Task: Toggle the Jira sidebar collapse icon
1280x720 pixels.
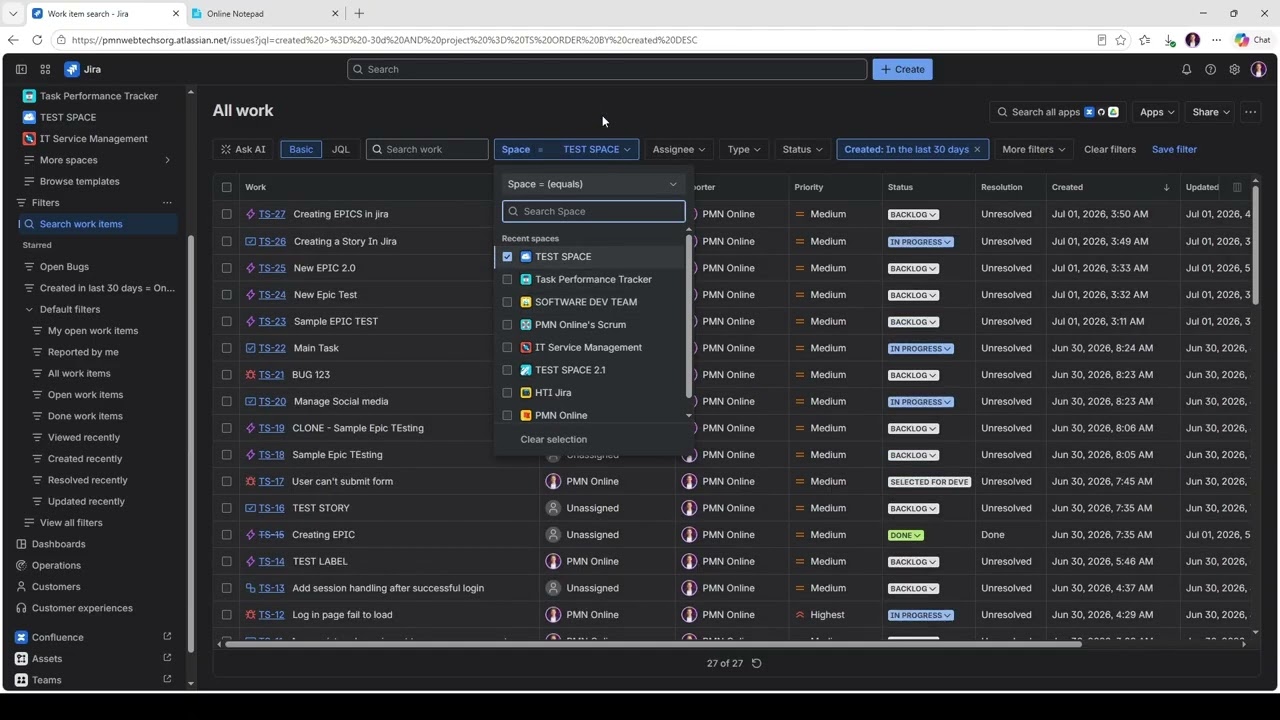Action: (21, 69)
